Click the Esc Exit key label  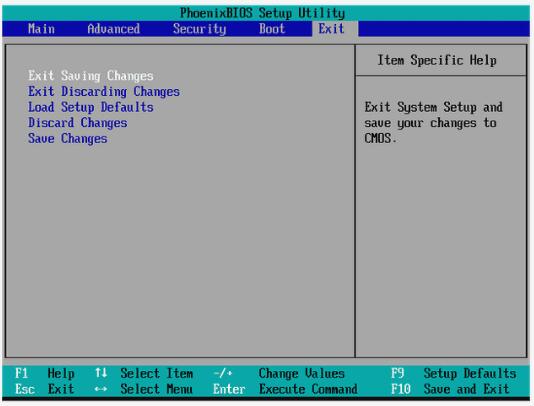coord(44,389)
